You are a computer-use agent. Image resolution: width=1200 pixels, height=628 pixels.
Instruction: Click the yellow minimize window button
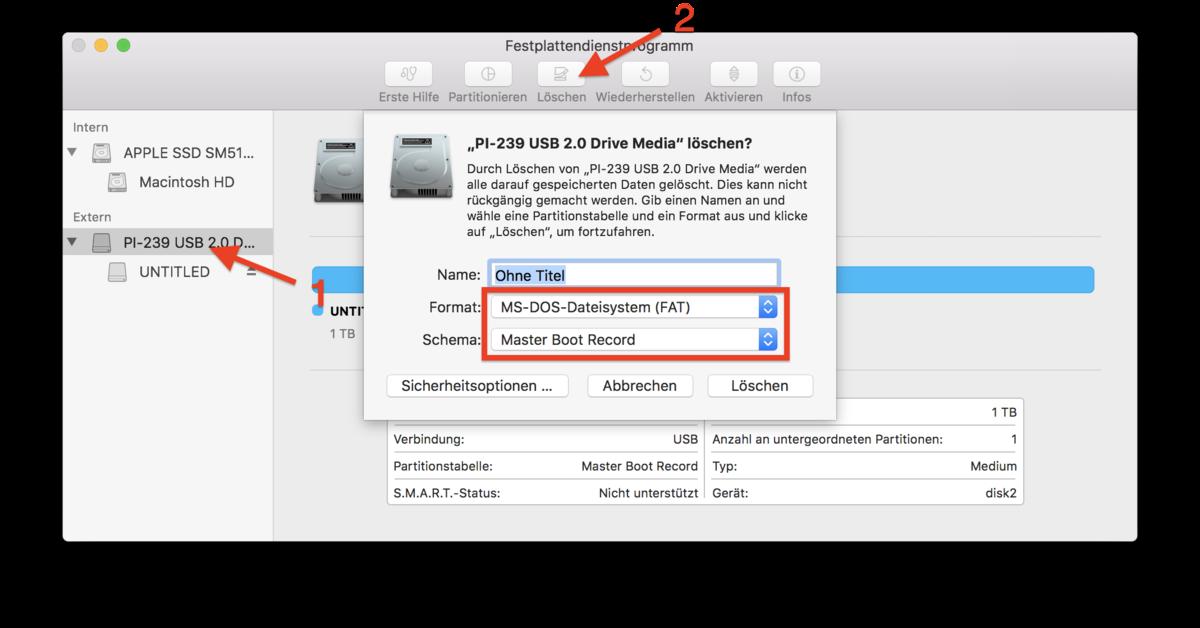tap(101, 46)
